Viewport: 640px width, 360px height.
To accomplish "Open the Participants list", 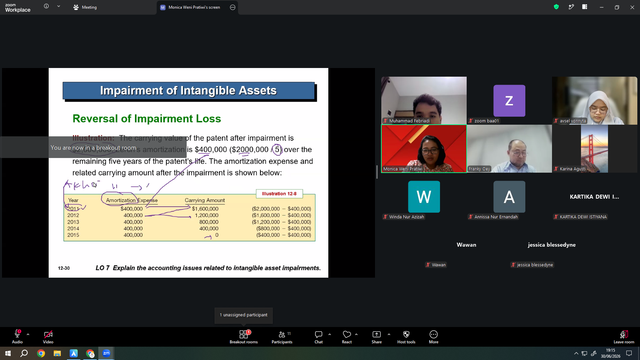I will (x=282, y=336).
